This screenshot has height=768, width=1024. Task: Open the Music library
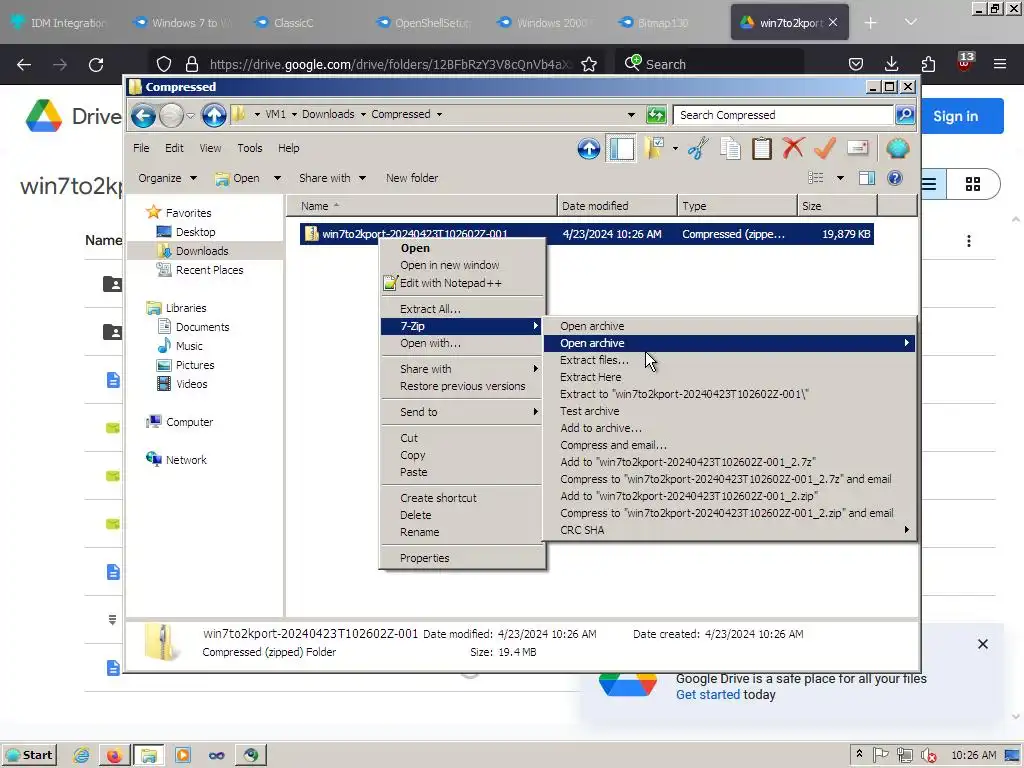pos(188,345)
